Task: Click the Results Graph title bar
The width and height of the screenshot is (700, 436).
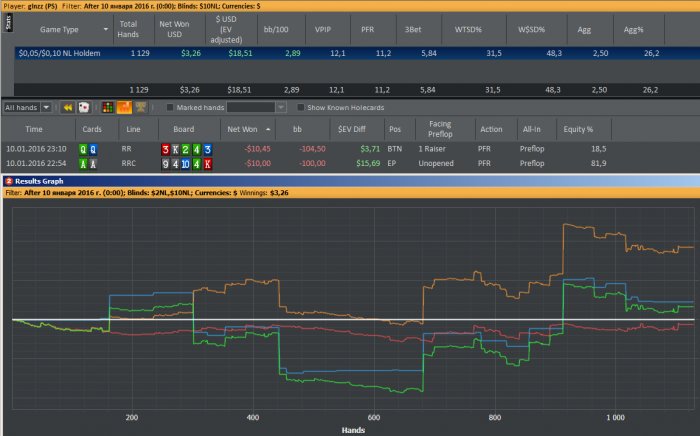Action: click(351, 181)
